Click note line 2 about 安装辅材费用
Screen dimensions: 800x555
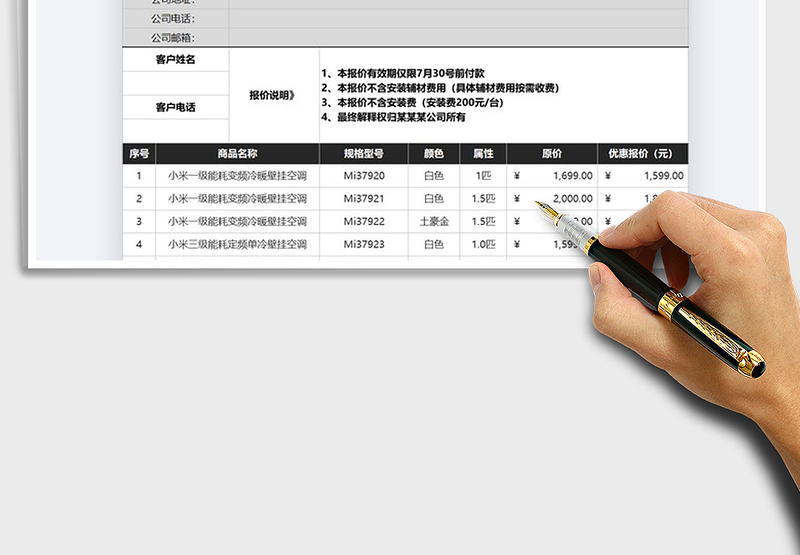click(x=440, y=88)
